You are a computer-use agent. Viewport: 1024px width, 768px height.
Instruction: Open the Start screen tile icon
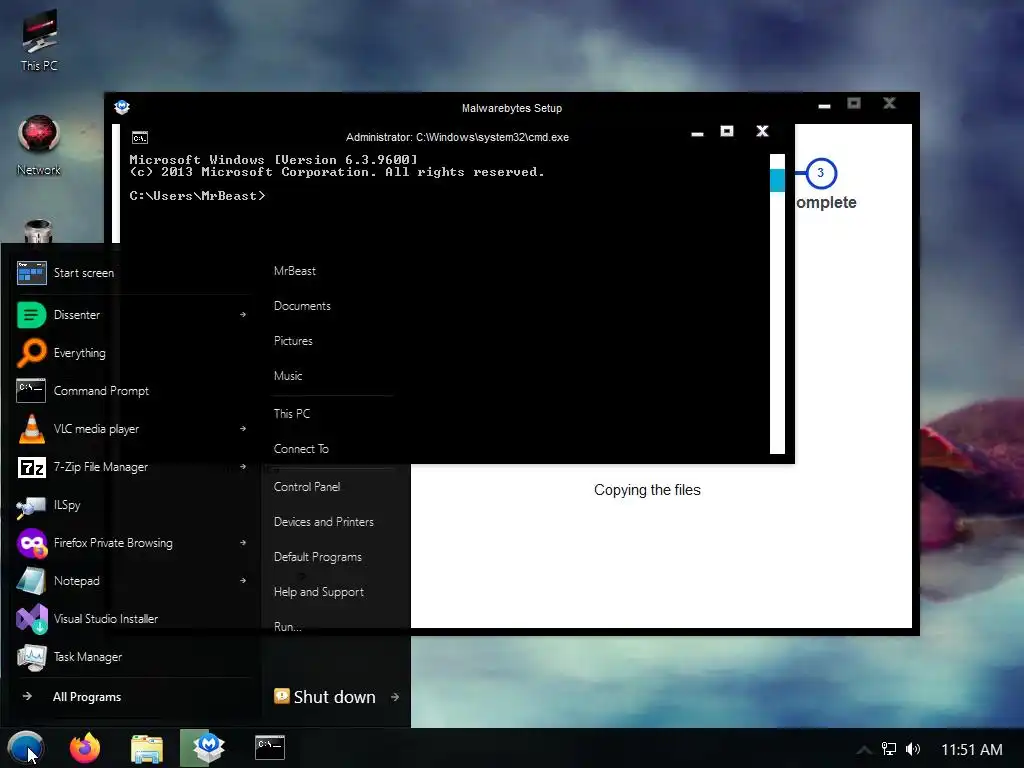pos(31,273)
